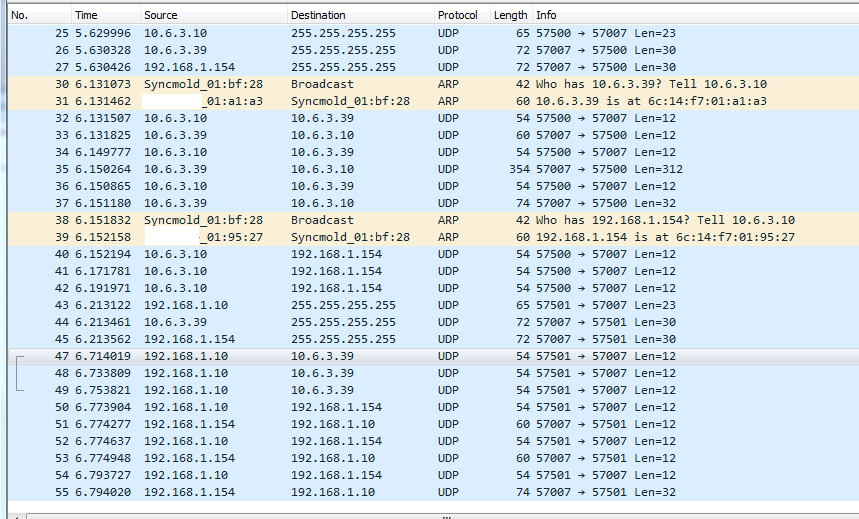Select ARP reply packet 39
The image size is (859, 519).
(x=433, y=237)
